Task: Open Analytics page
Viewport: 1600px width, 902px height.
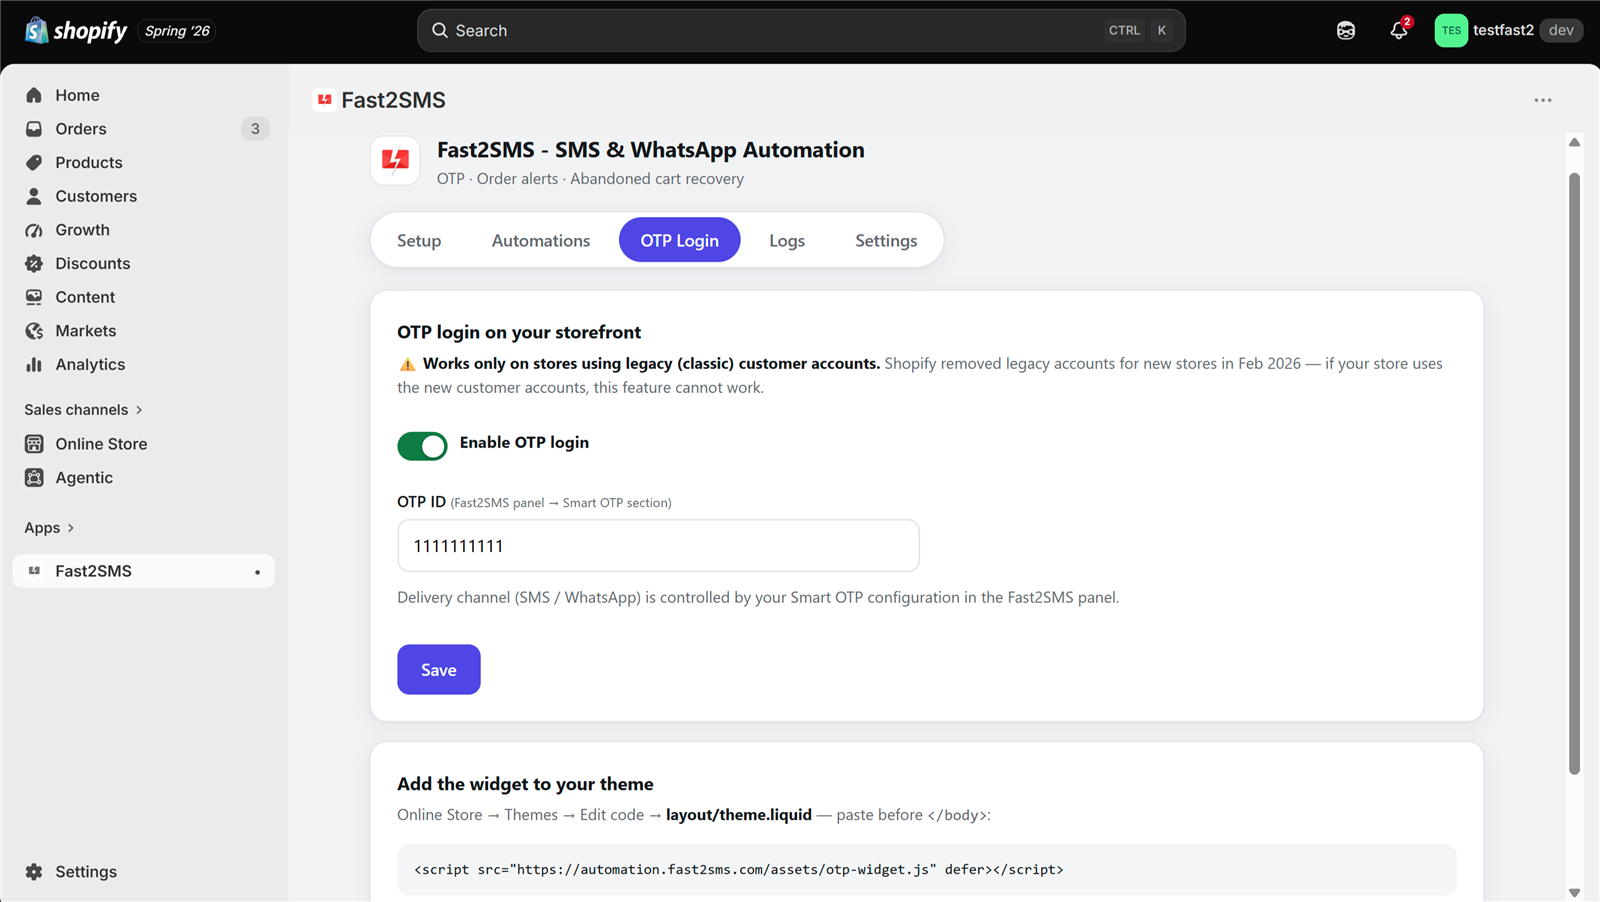Action: pyautogui.click(x=144, y=365)
